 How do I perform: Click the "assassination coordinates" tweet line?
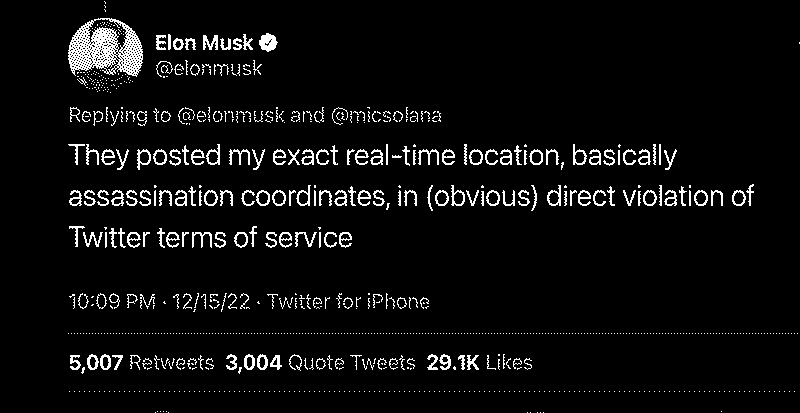[411, 197]
